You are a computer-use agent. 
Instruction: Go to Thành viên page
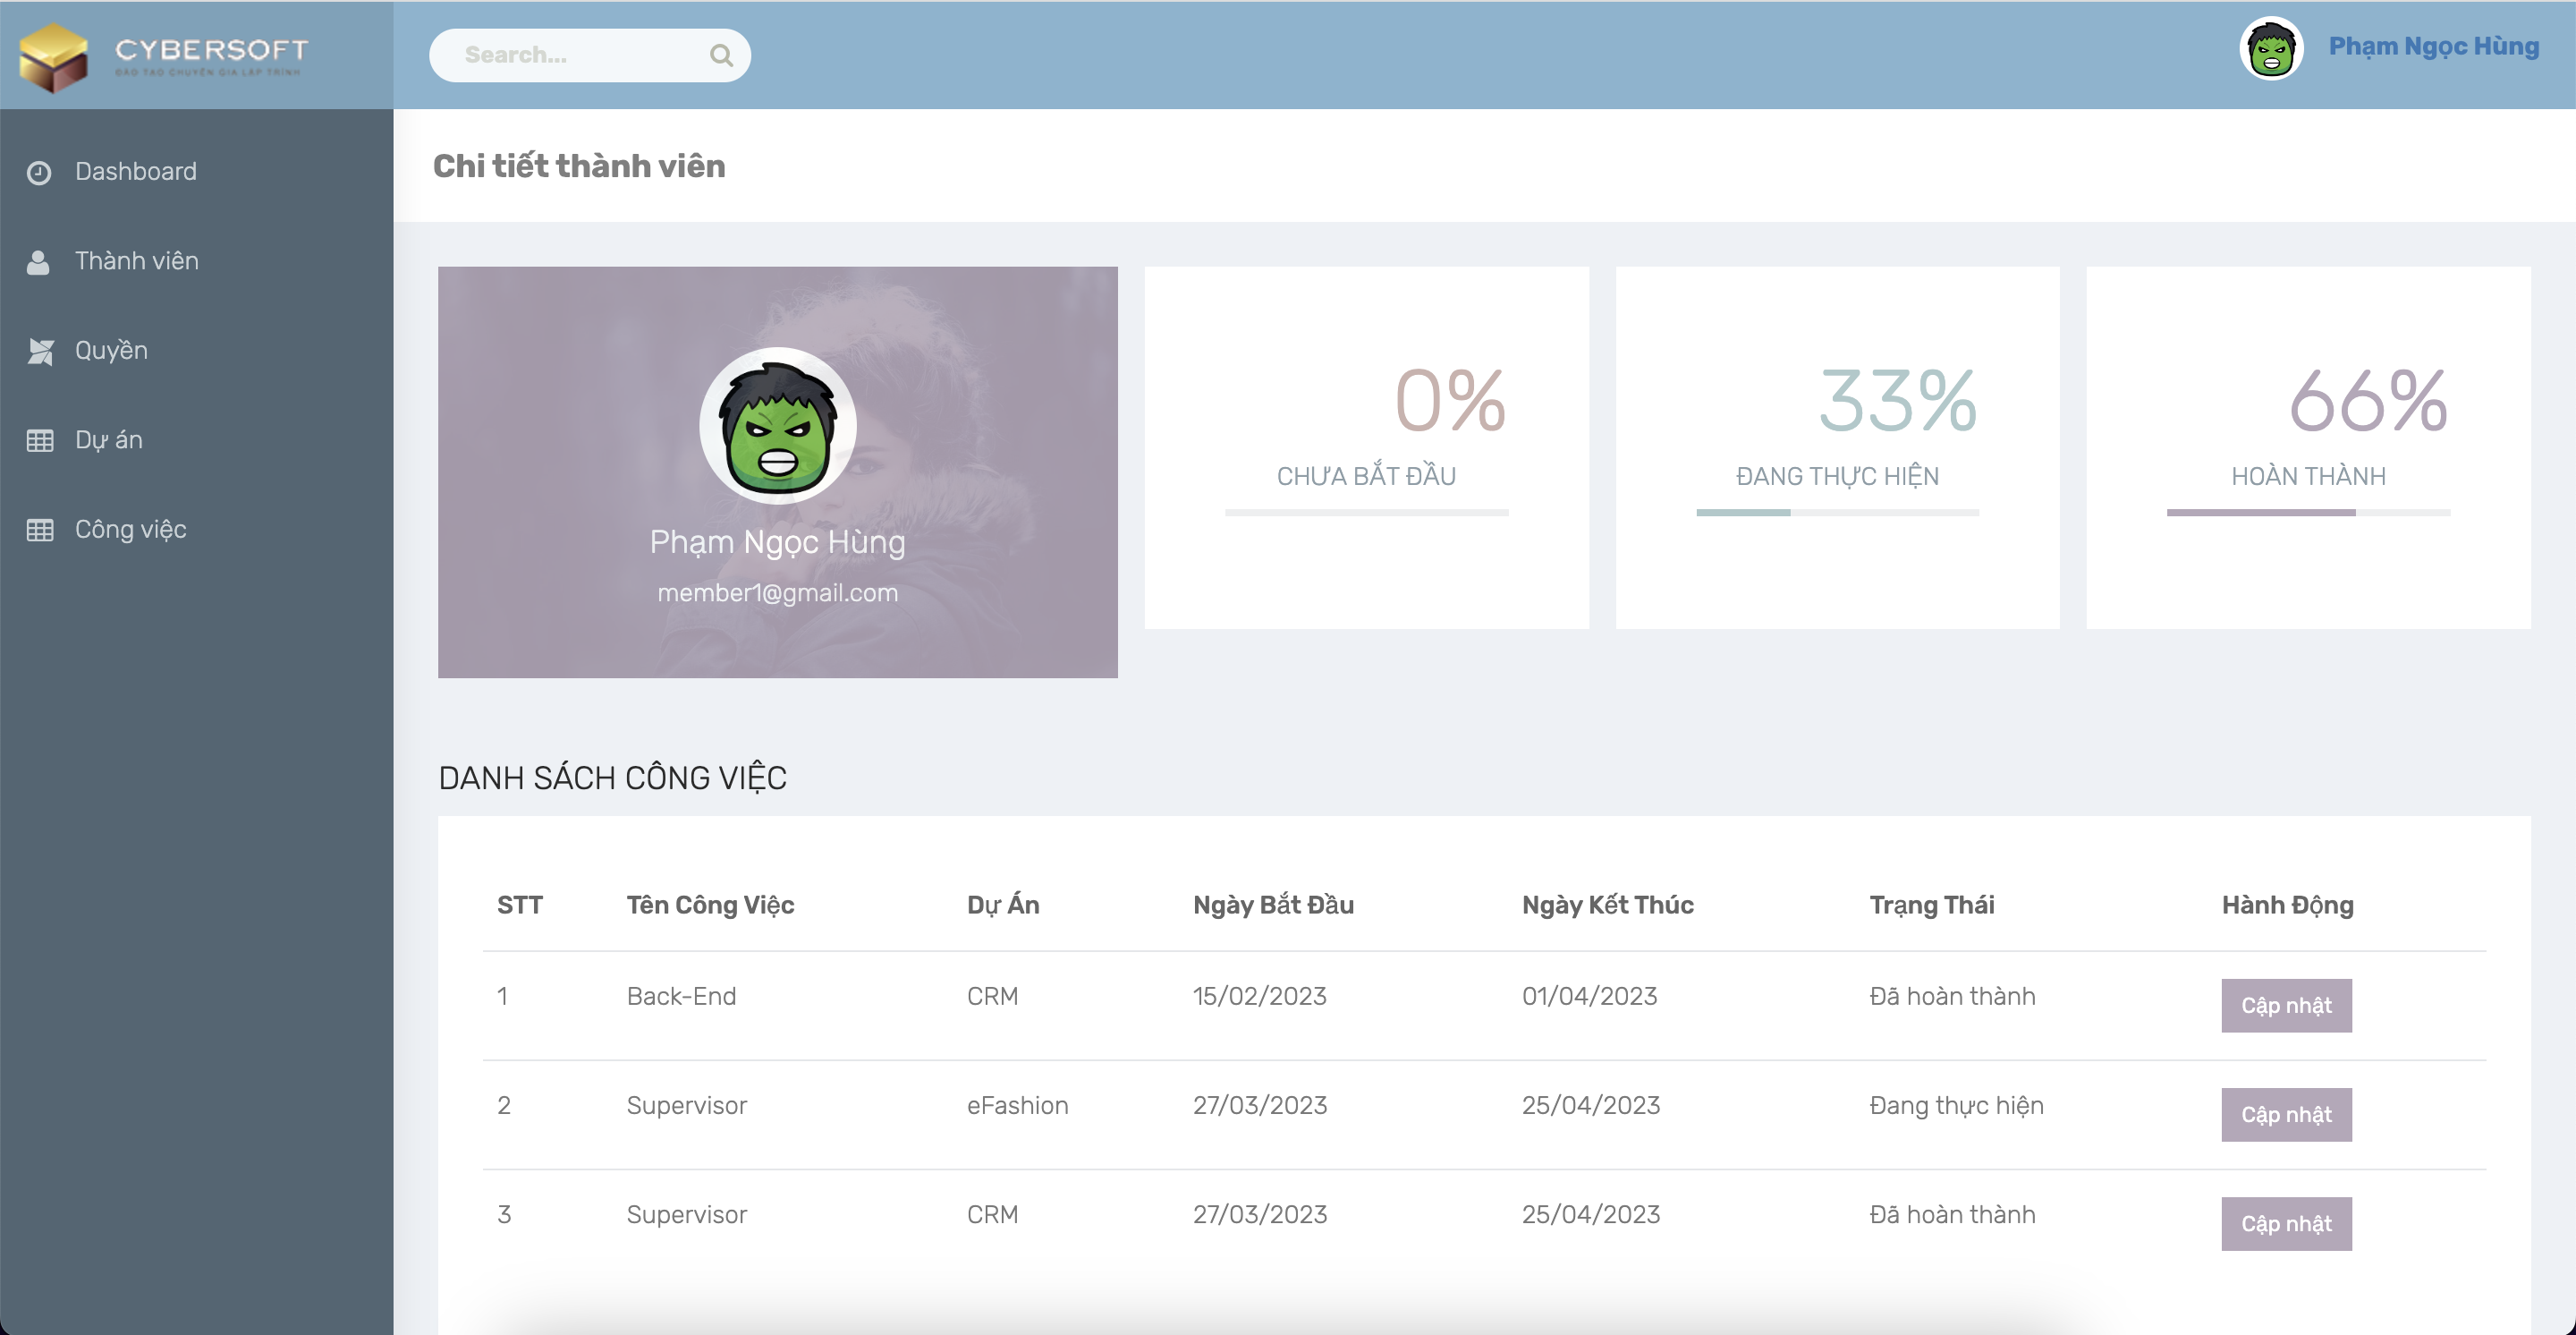[137, 261]
